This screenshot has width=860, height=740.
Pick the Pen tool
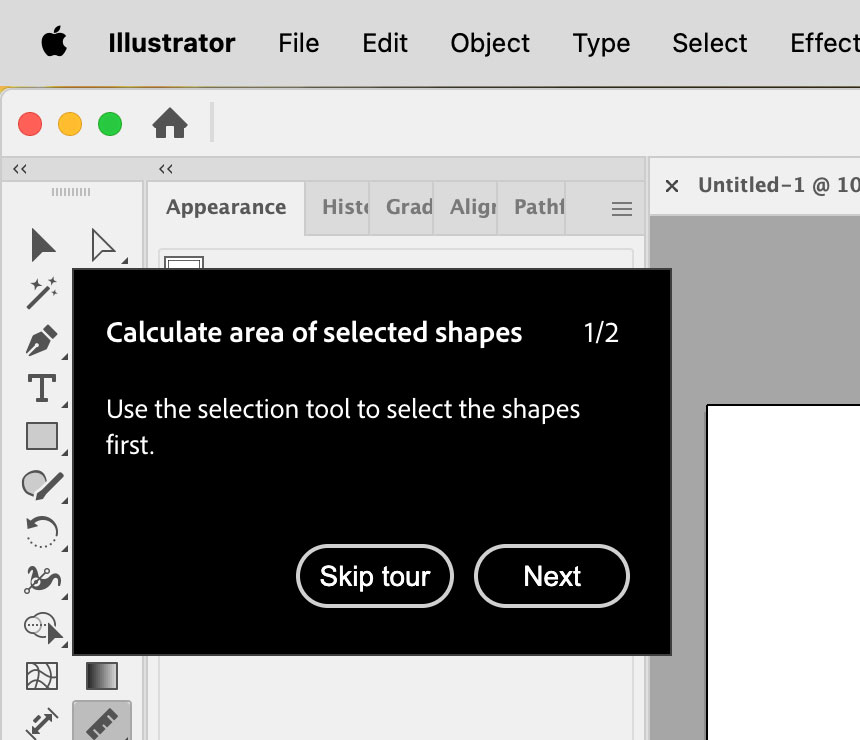click(x=40, y=340)
